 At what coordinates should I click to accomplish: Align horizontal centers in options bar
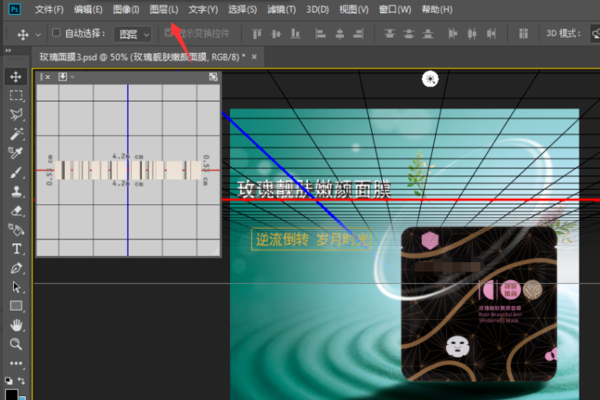339,34
